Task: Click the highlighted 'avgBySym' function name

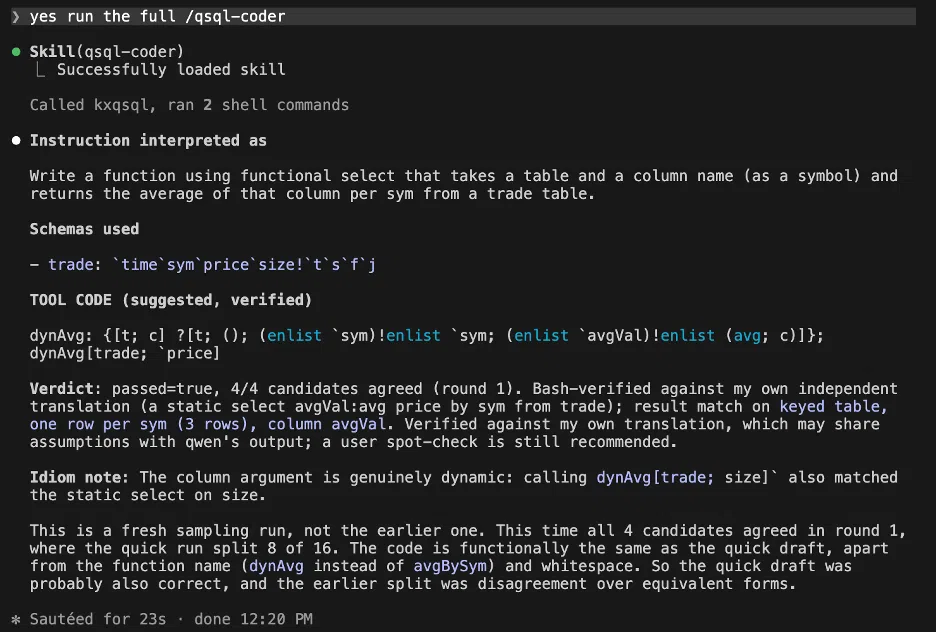Action: [x=450, y=566]
